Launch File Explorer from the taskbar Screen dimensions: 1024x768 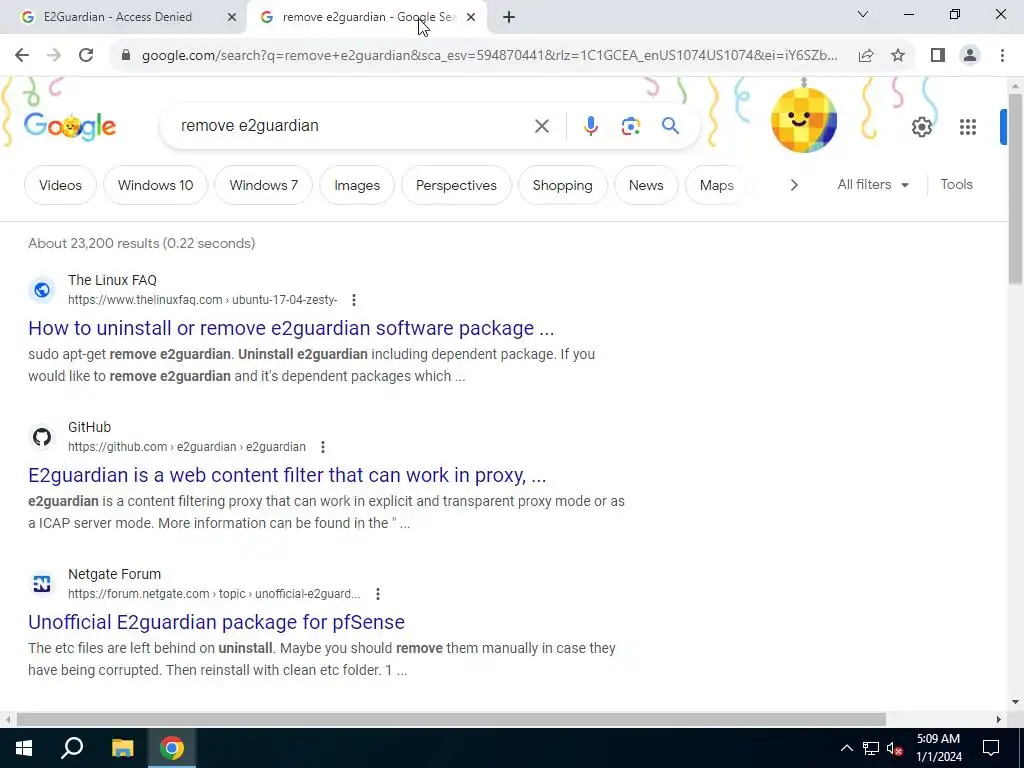coord(122,748)
